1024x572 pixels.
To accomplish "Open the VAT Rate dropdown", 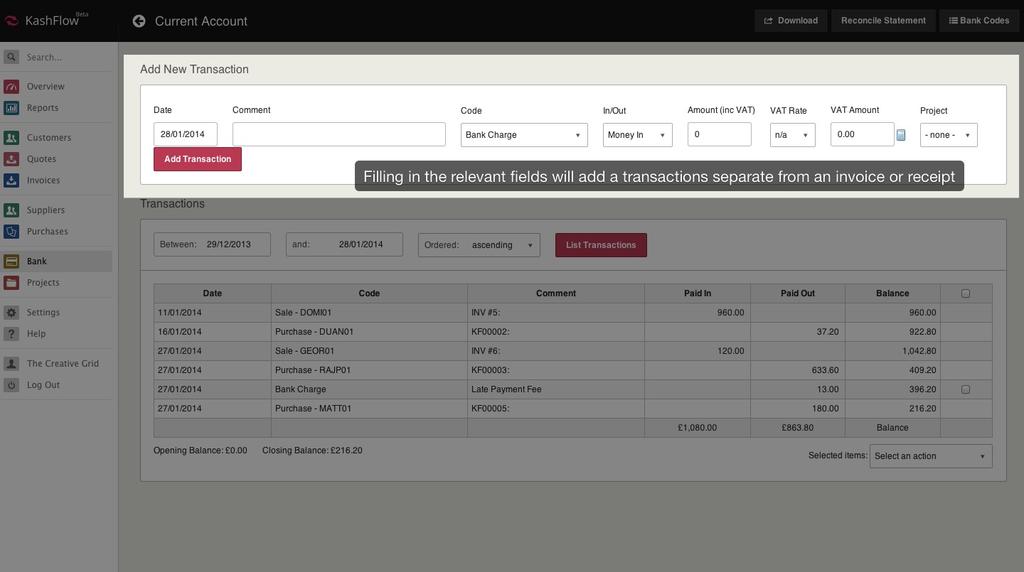I will pyautogui.click(x=792, y=135).
